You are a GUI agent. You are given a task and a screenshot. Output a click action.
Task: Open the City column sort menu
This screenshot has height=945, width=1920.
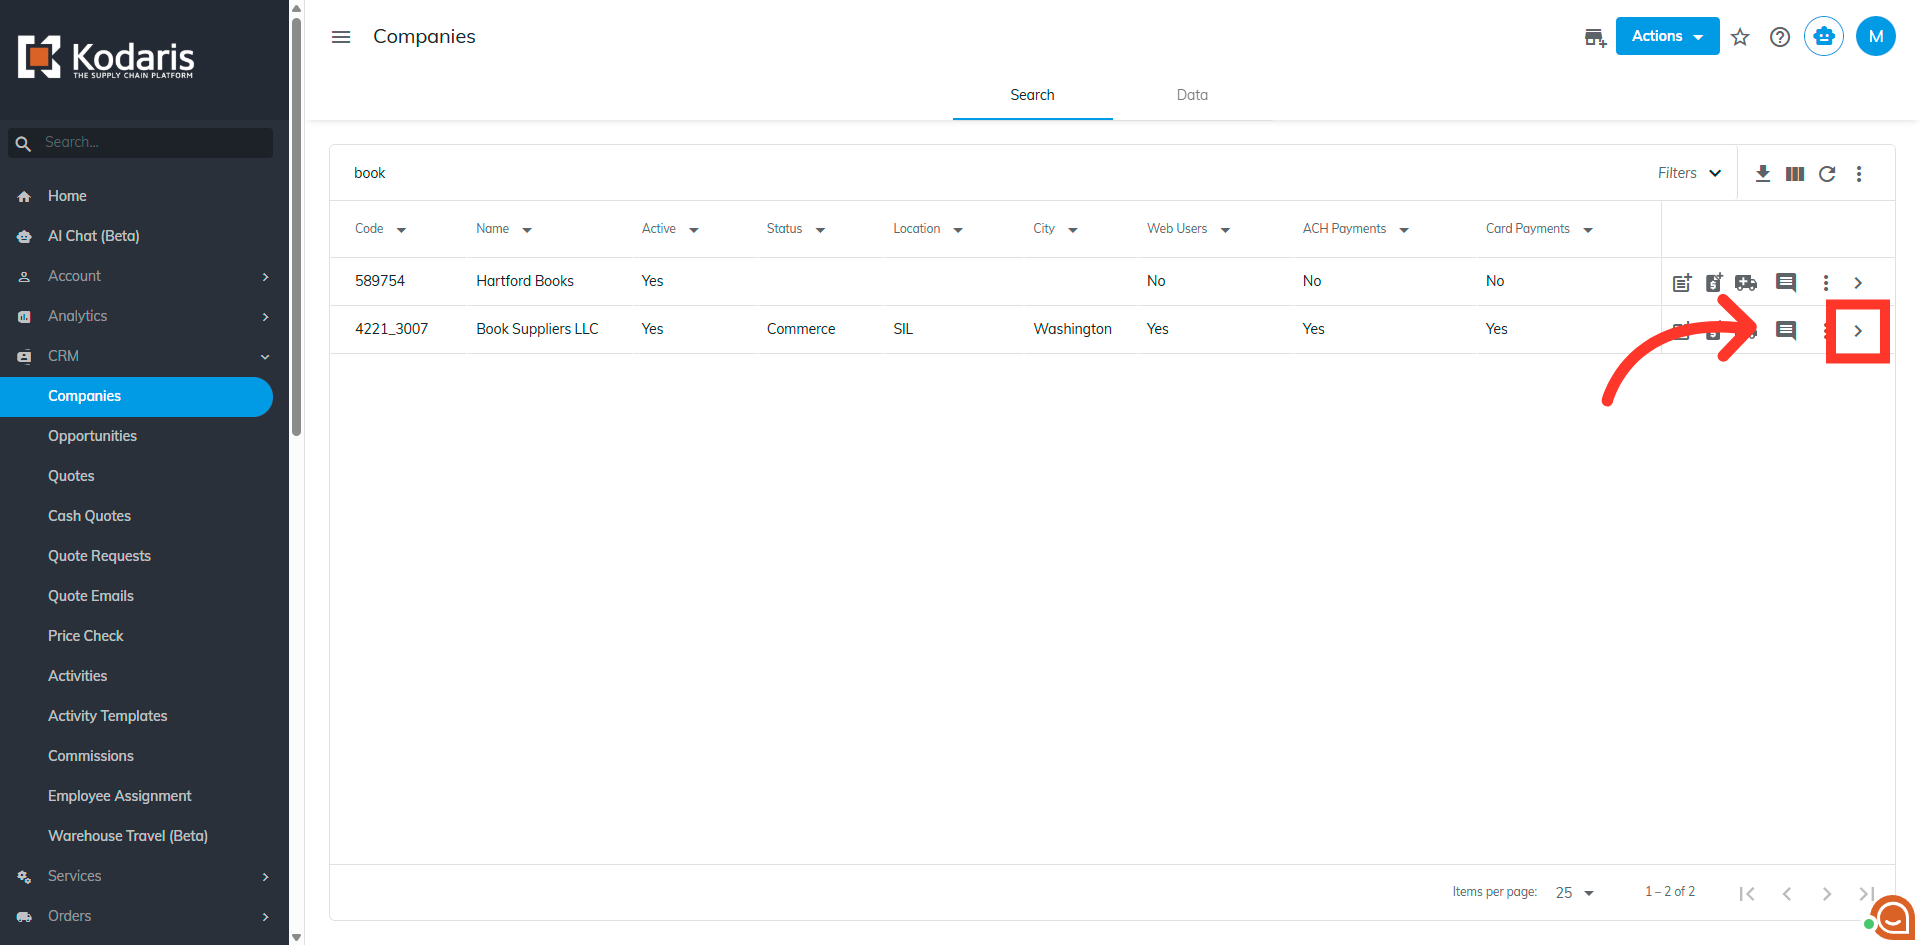[x=1073, y=230]
